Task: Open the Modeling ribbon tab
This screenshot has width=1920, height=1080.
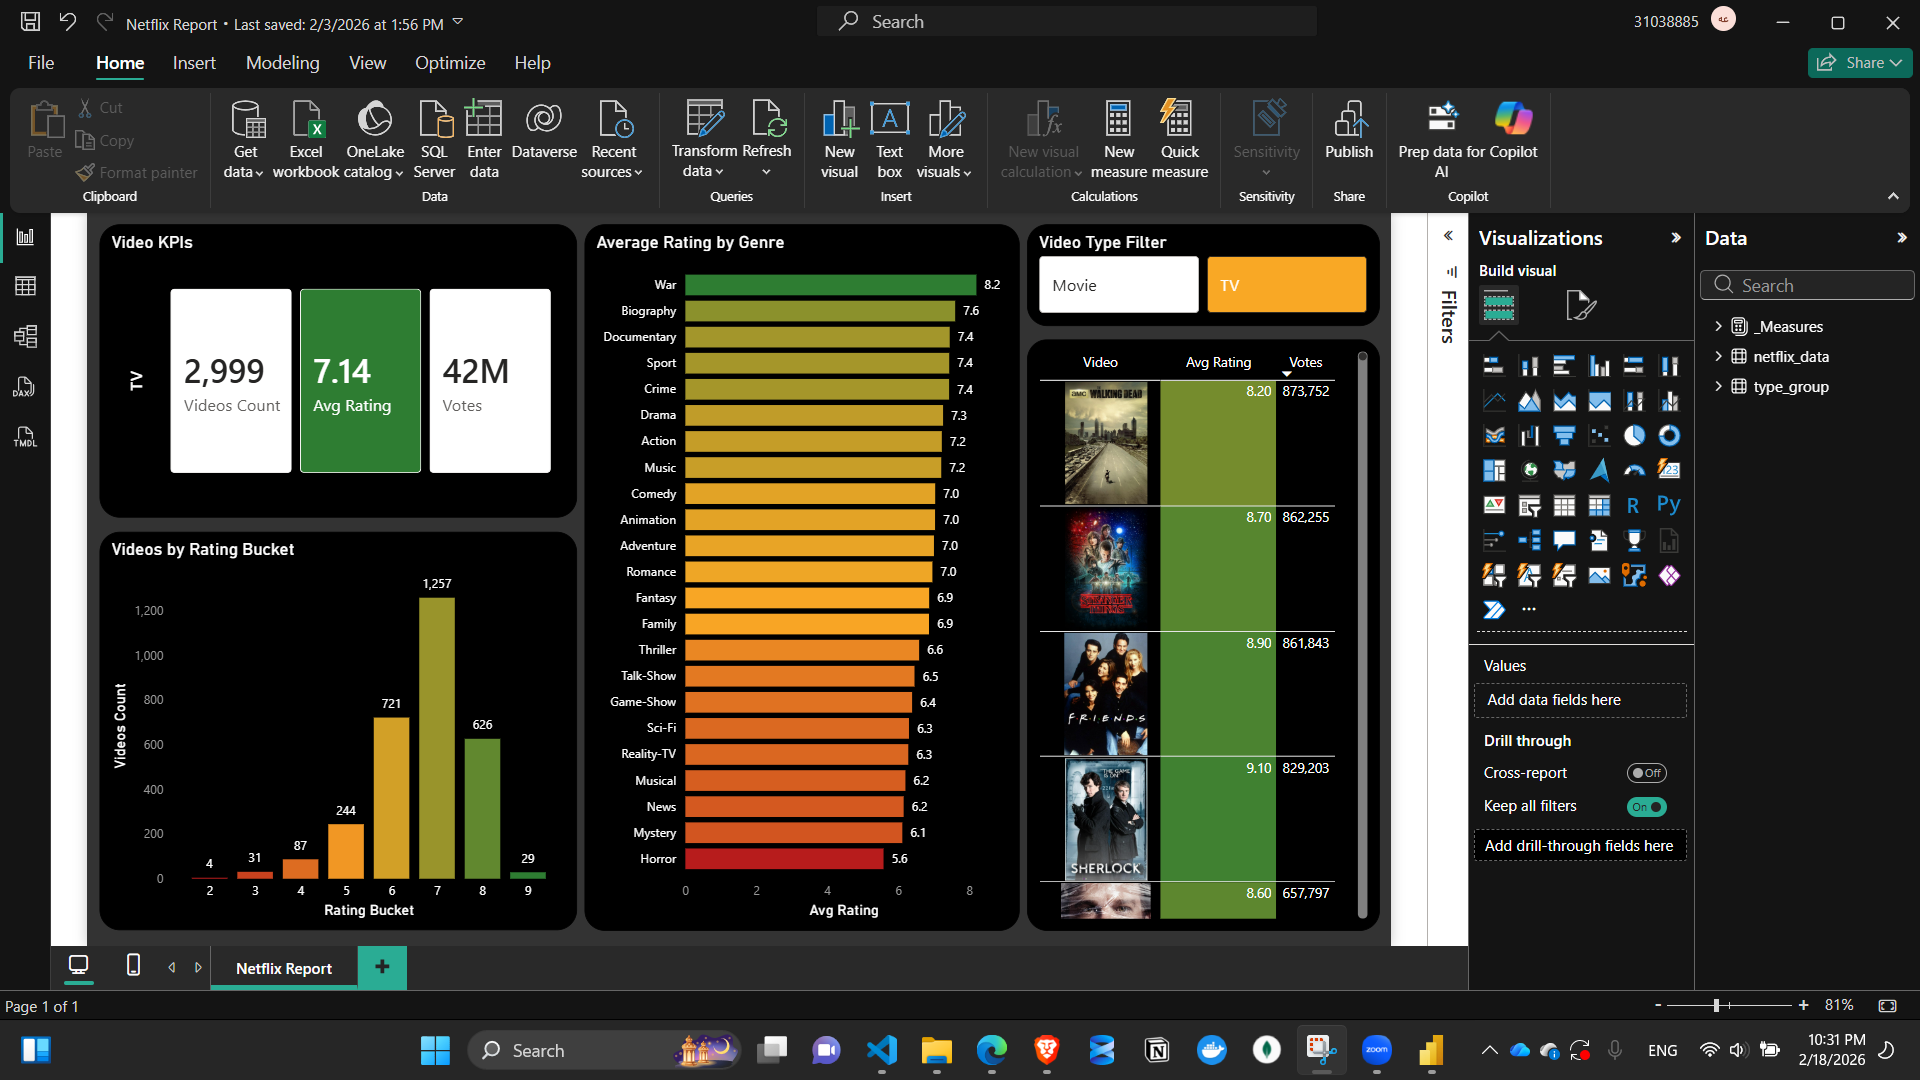Action: [282, 63]
